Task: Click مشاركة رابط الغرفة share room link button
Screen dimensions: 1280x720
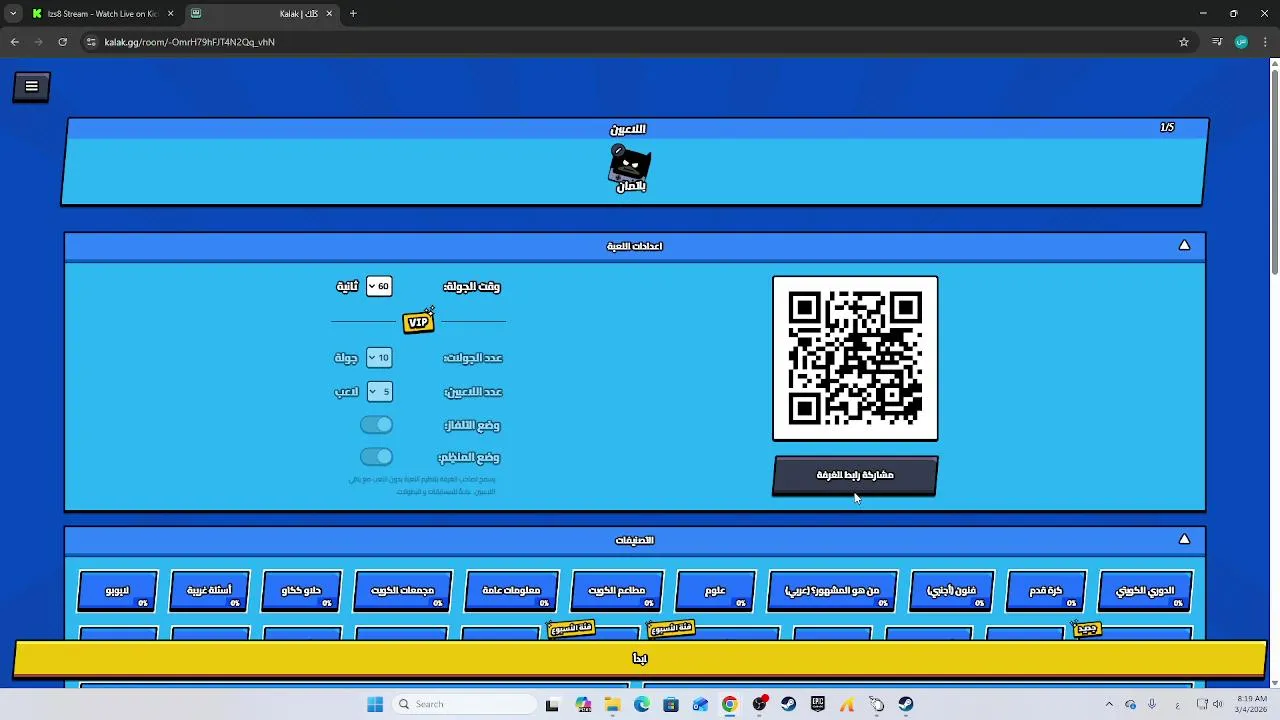Action: (x=855, y=475)
